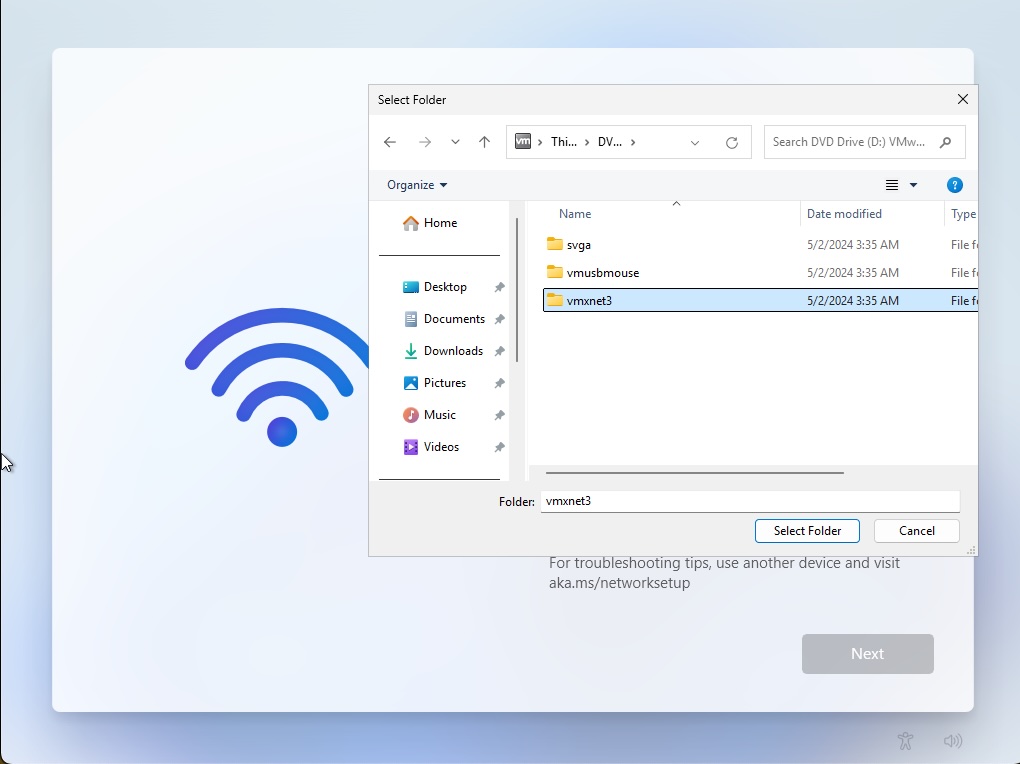Open help with the question mark icon
Viewport: 1020px width, 764px height.
point(954,185)
